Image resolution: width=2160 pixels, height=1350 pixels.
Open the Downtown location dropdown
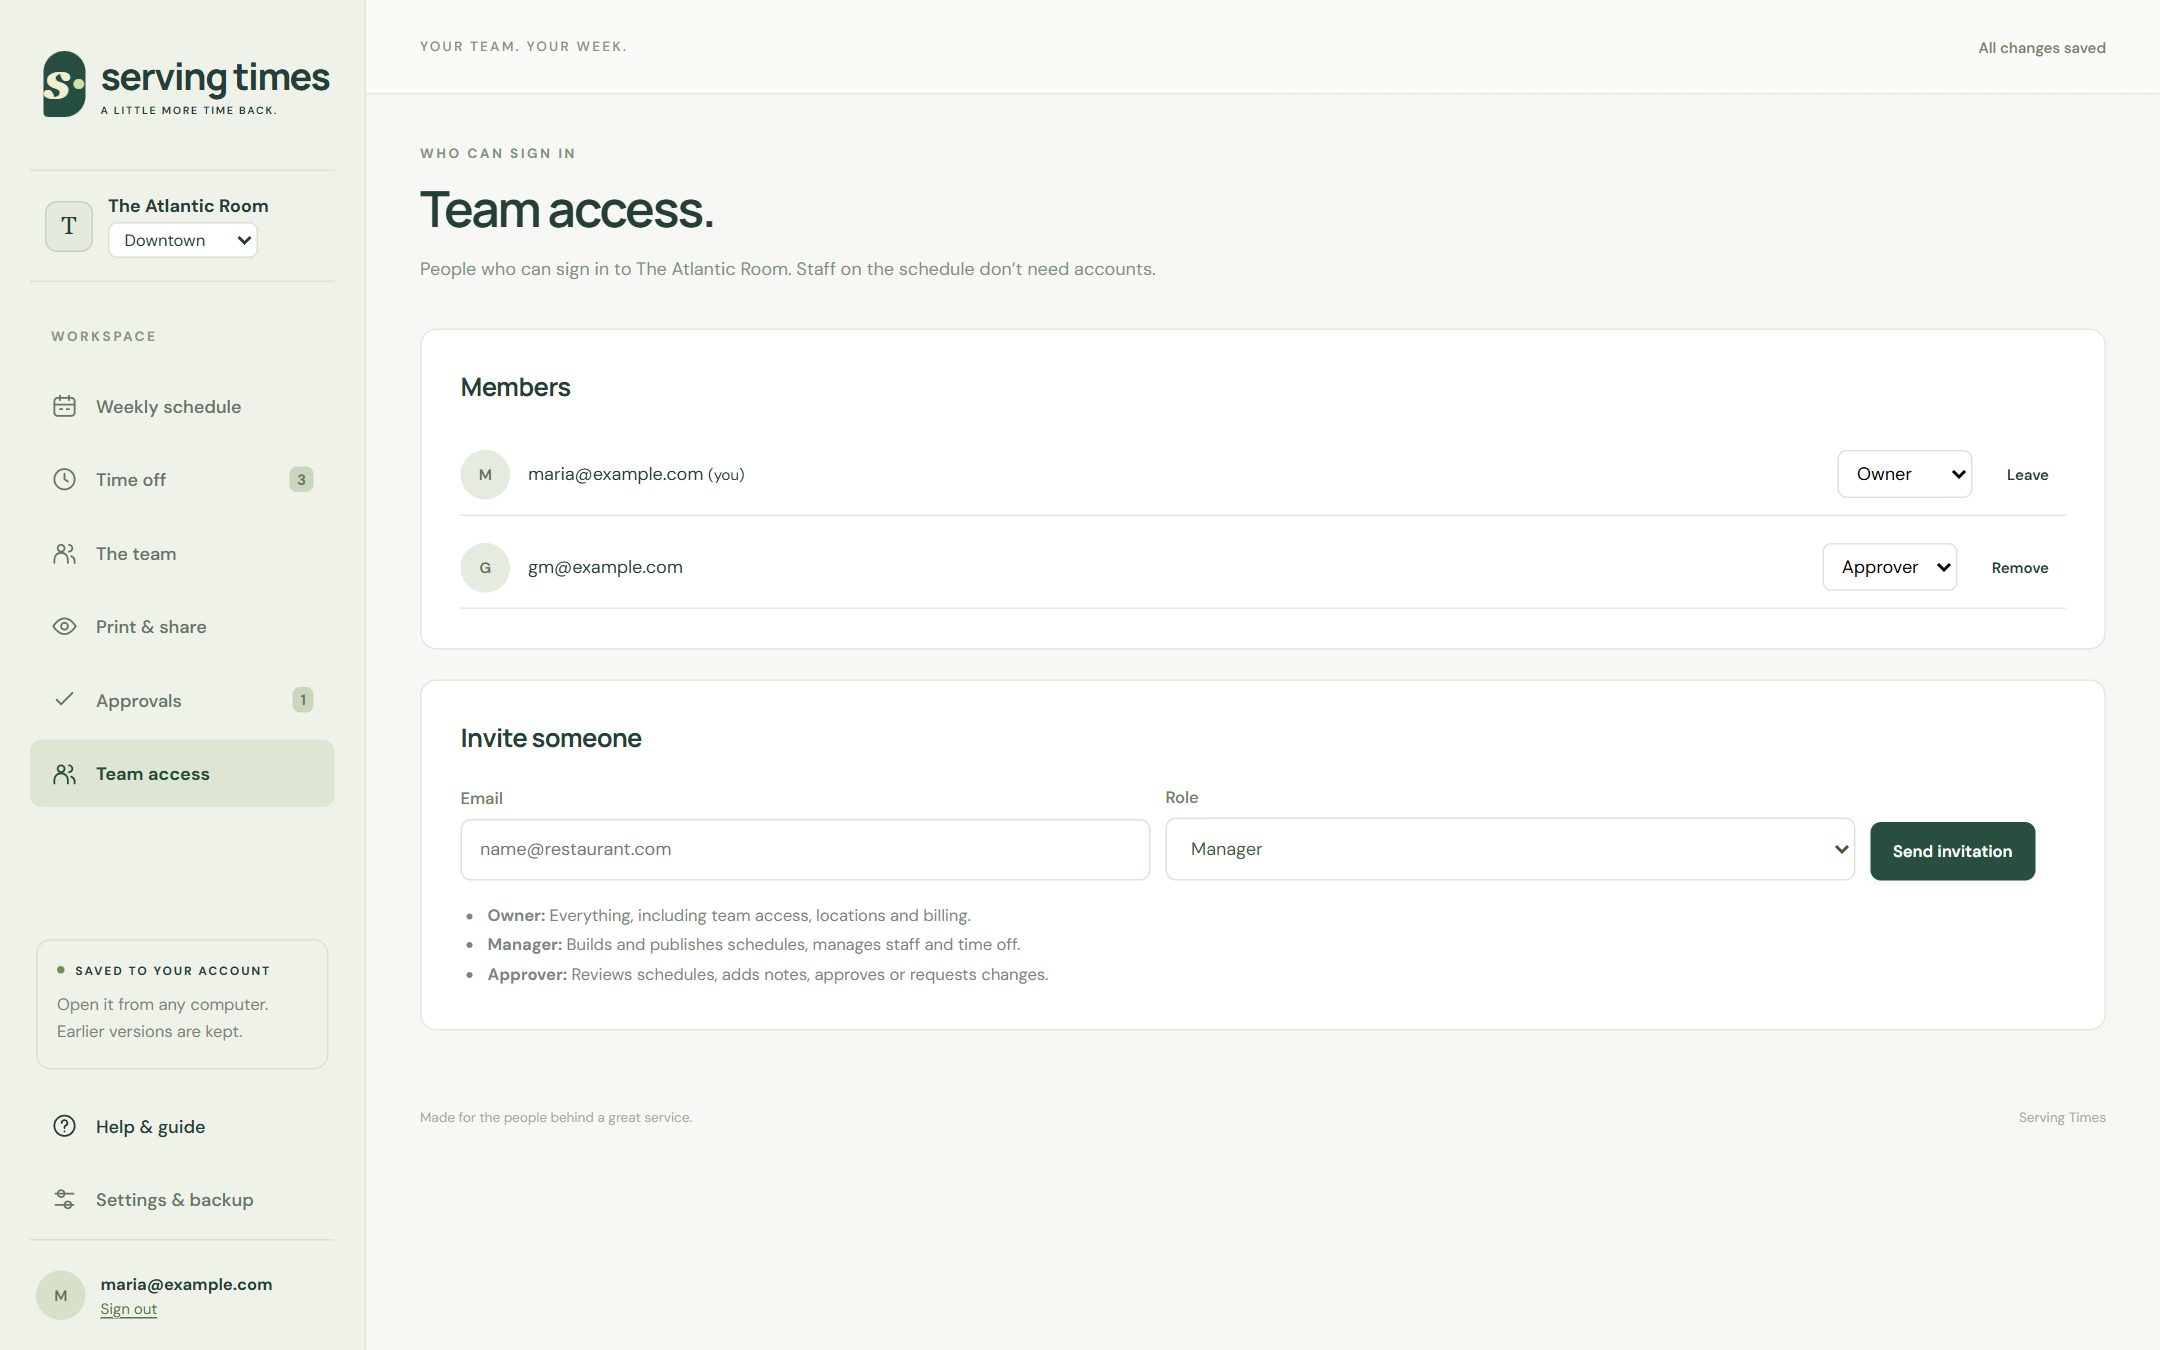pos(183,240)
